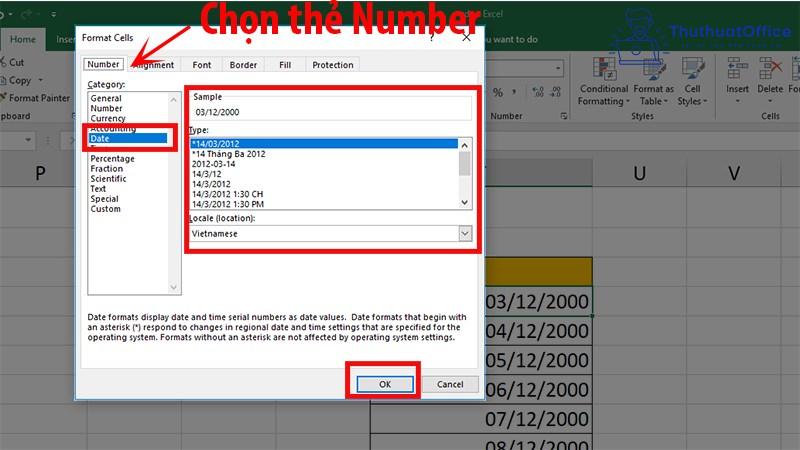800x450 pixels.
Task: Select column V header
Action: tap(734, 173)
